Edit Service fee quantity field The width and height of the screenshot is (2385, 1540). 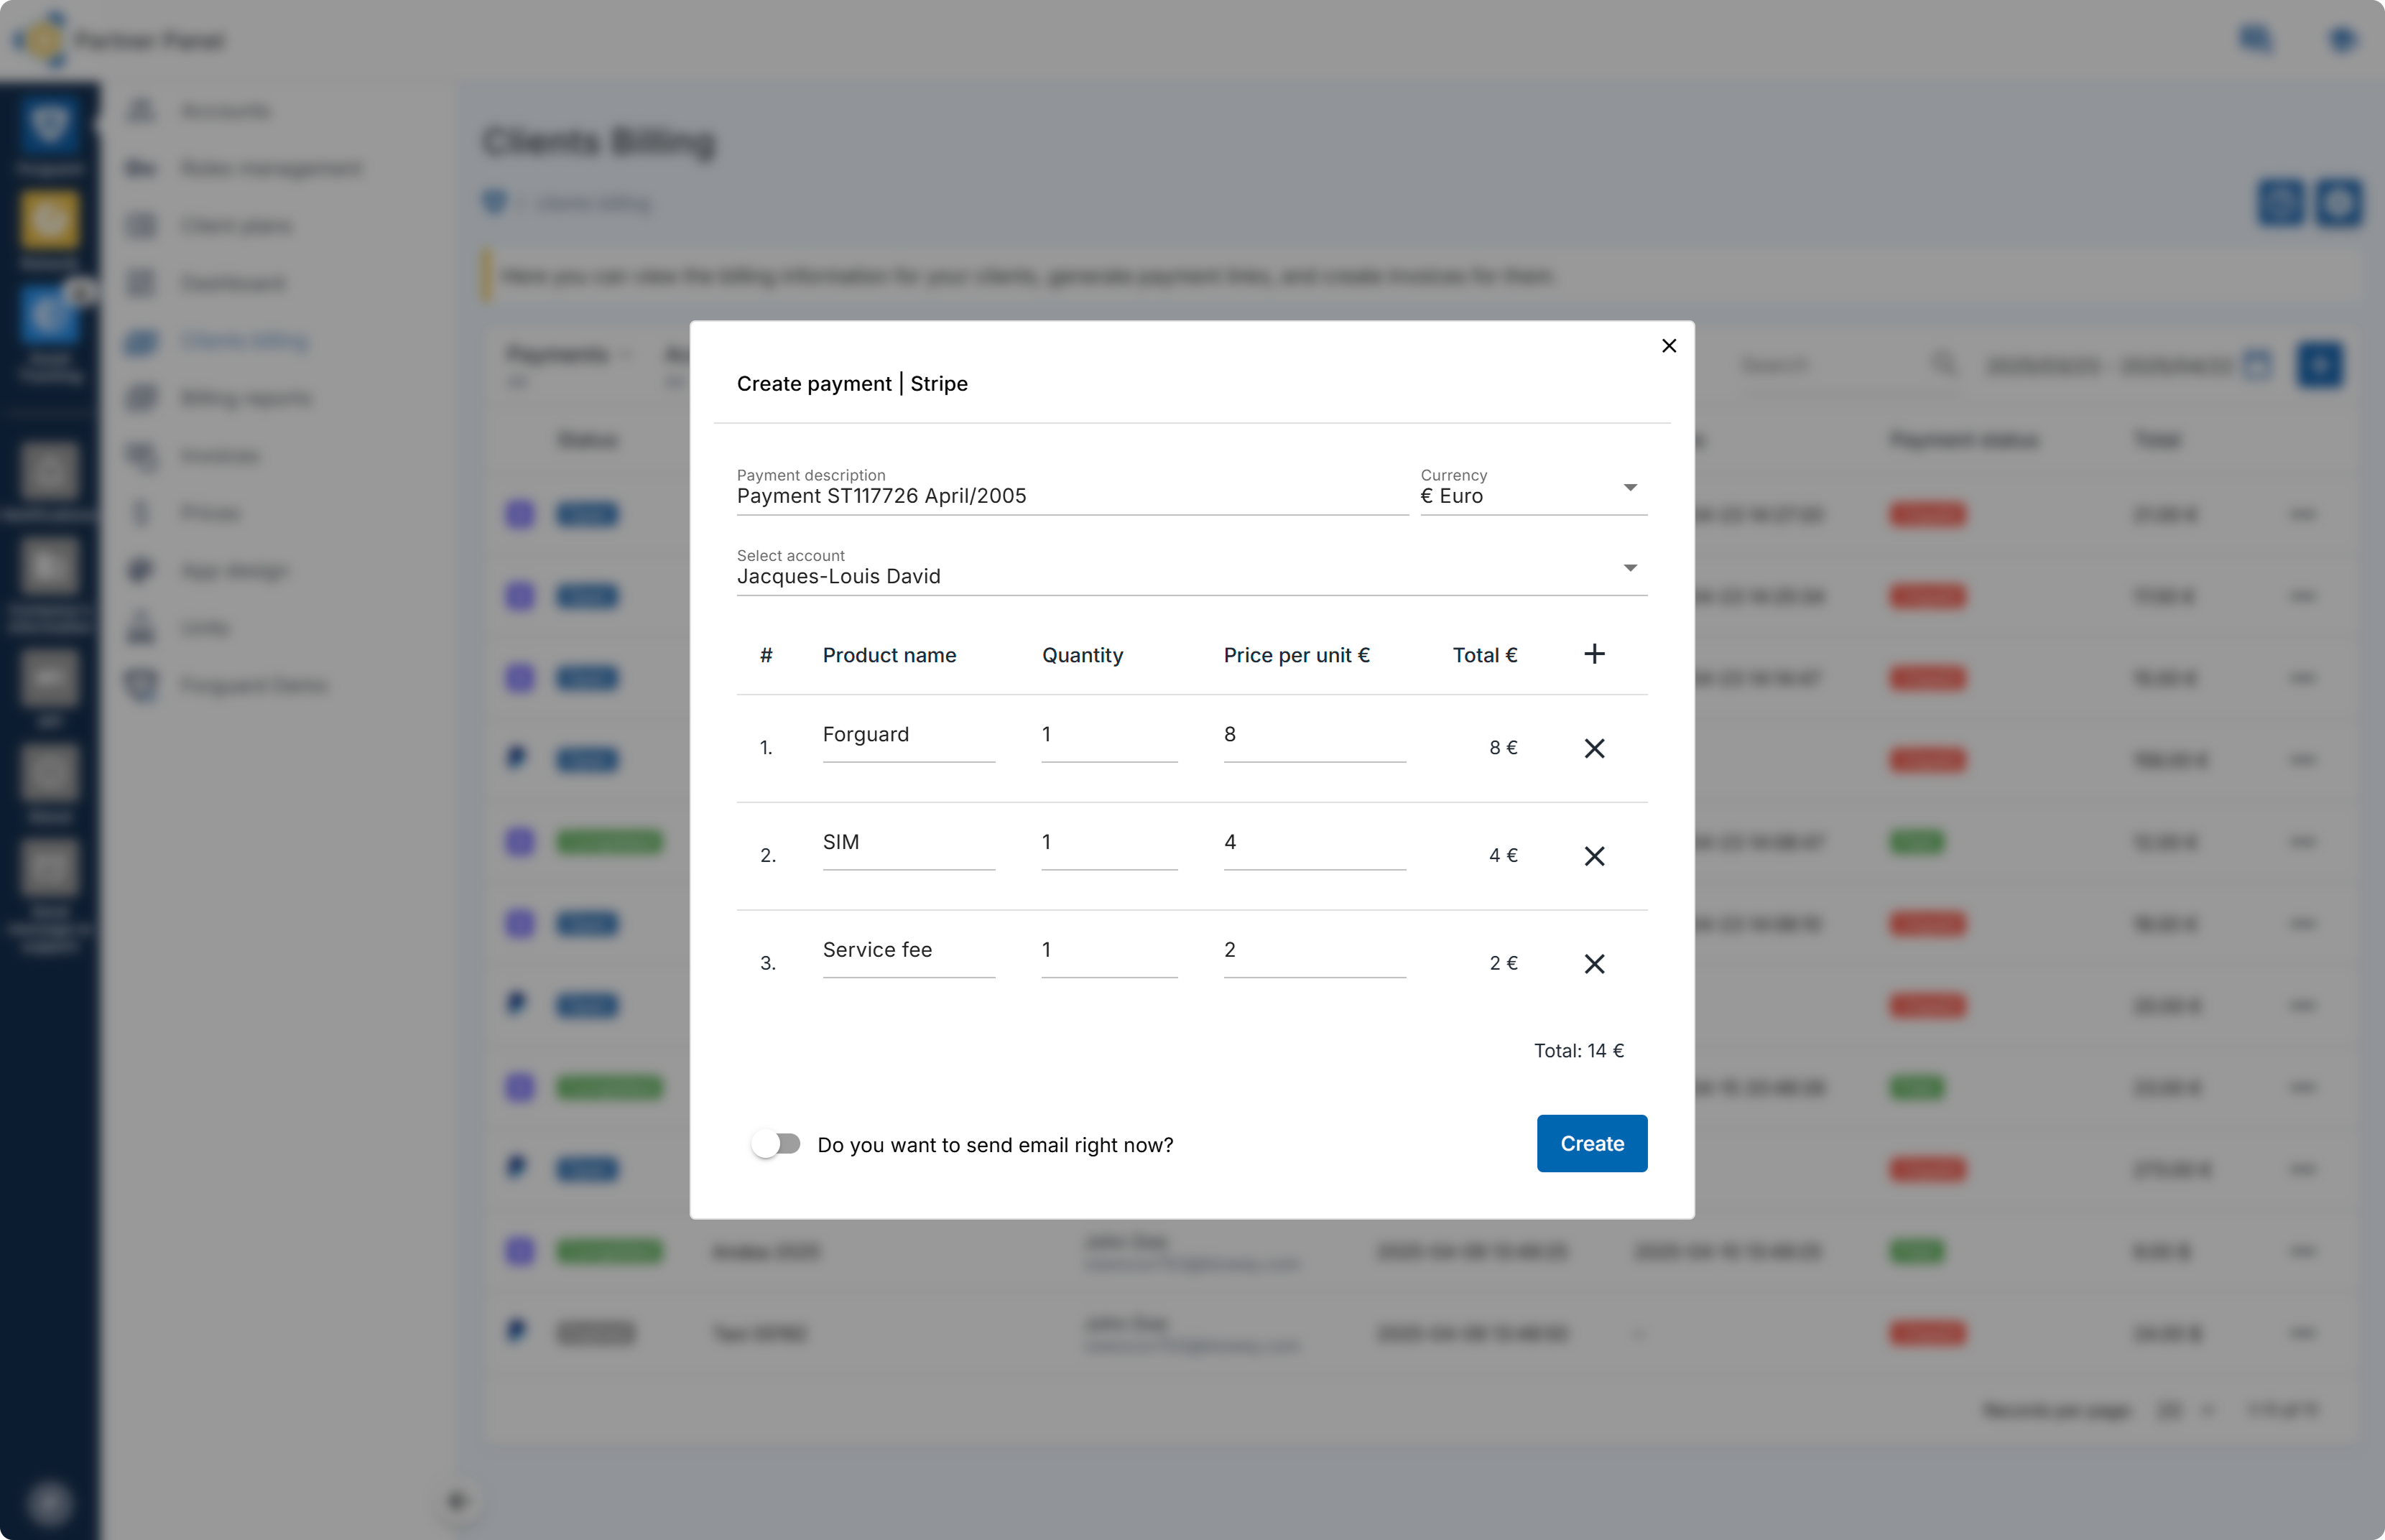tap(1108, 950)
